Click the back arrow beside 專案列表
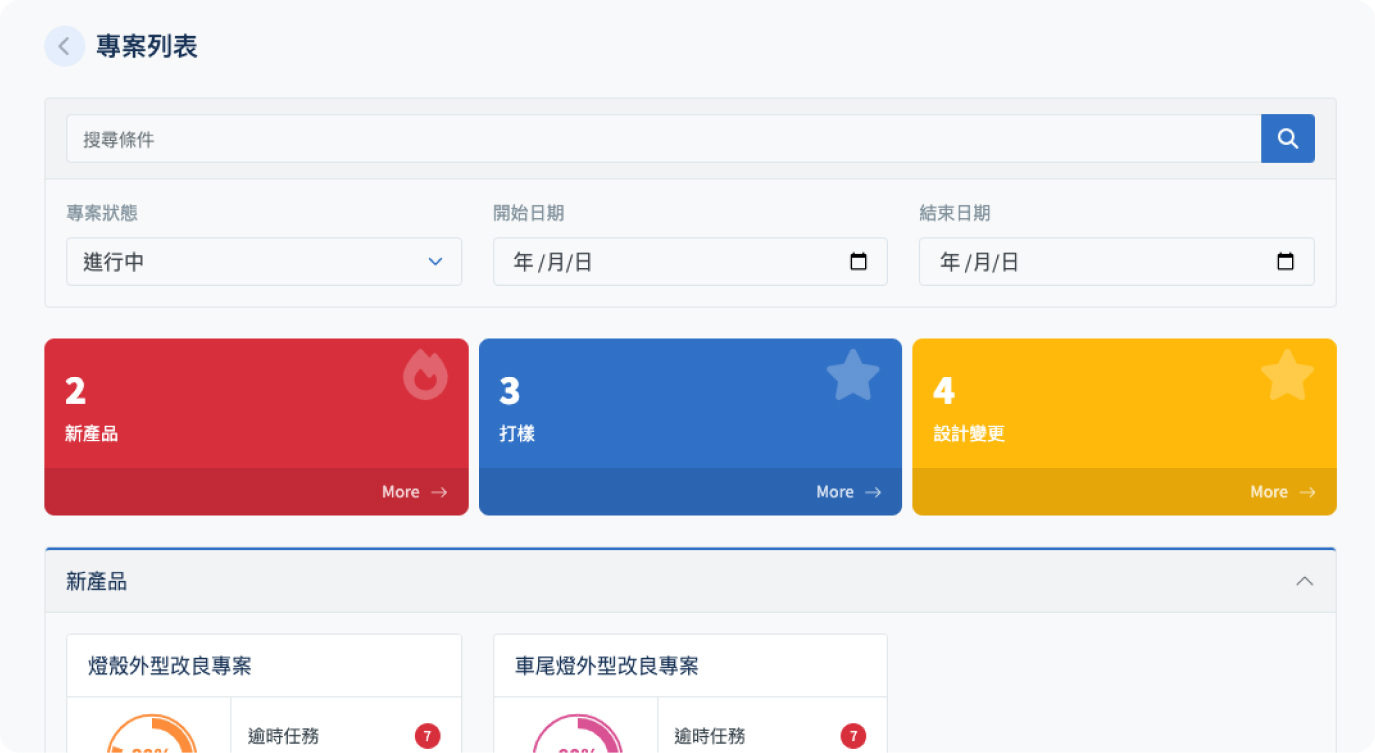This screenshot has height=753, width=1375. point(64,46)
